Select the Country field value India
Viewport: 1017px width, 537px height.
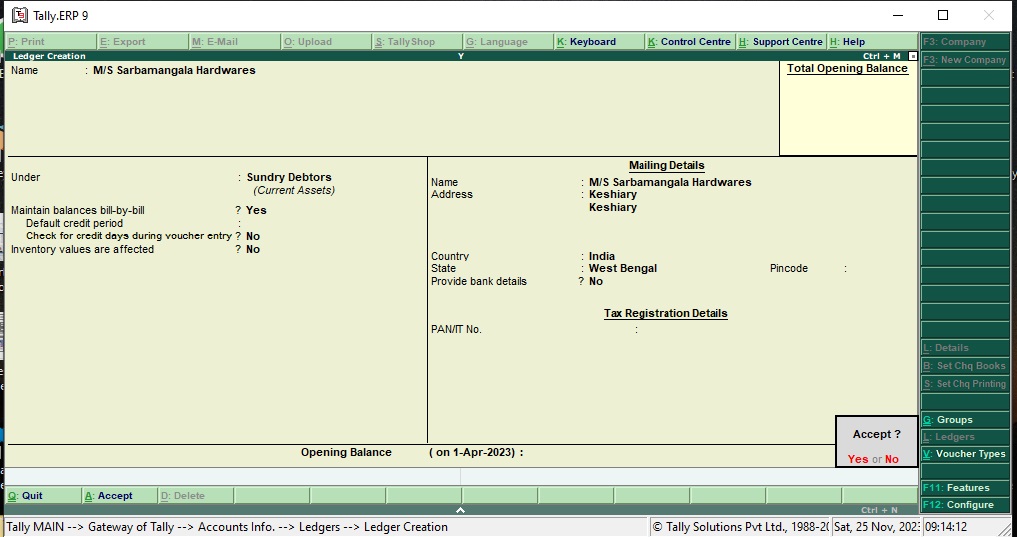pyautogui.click(x=602, y=256)
